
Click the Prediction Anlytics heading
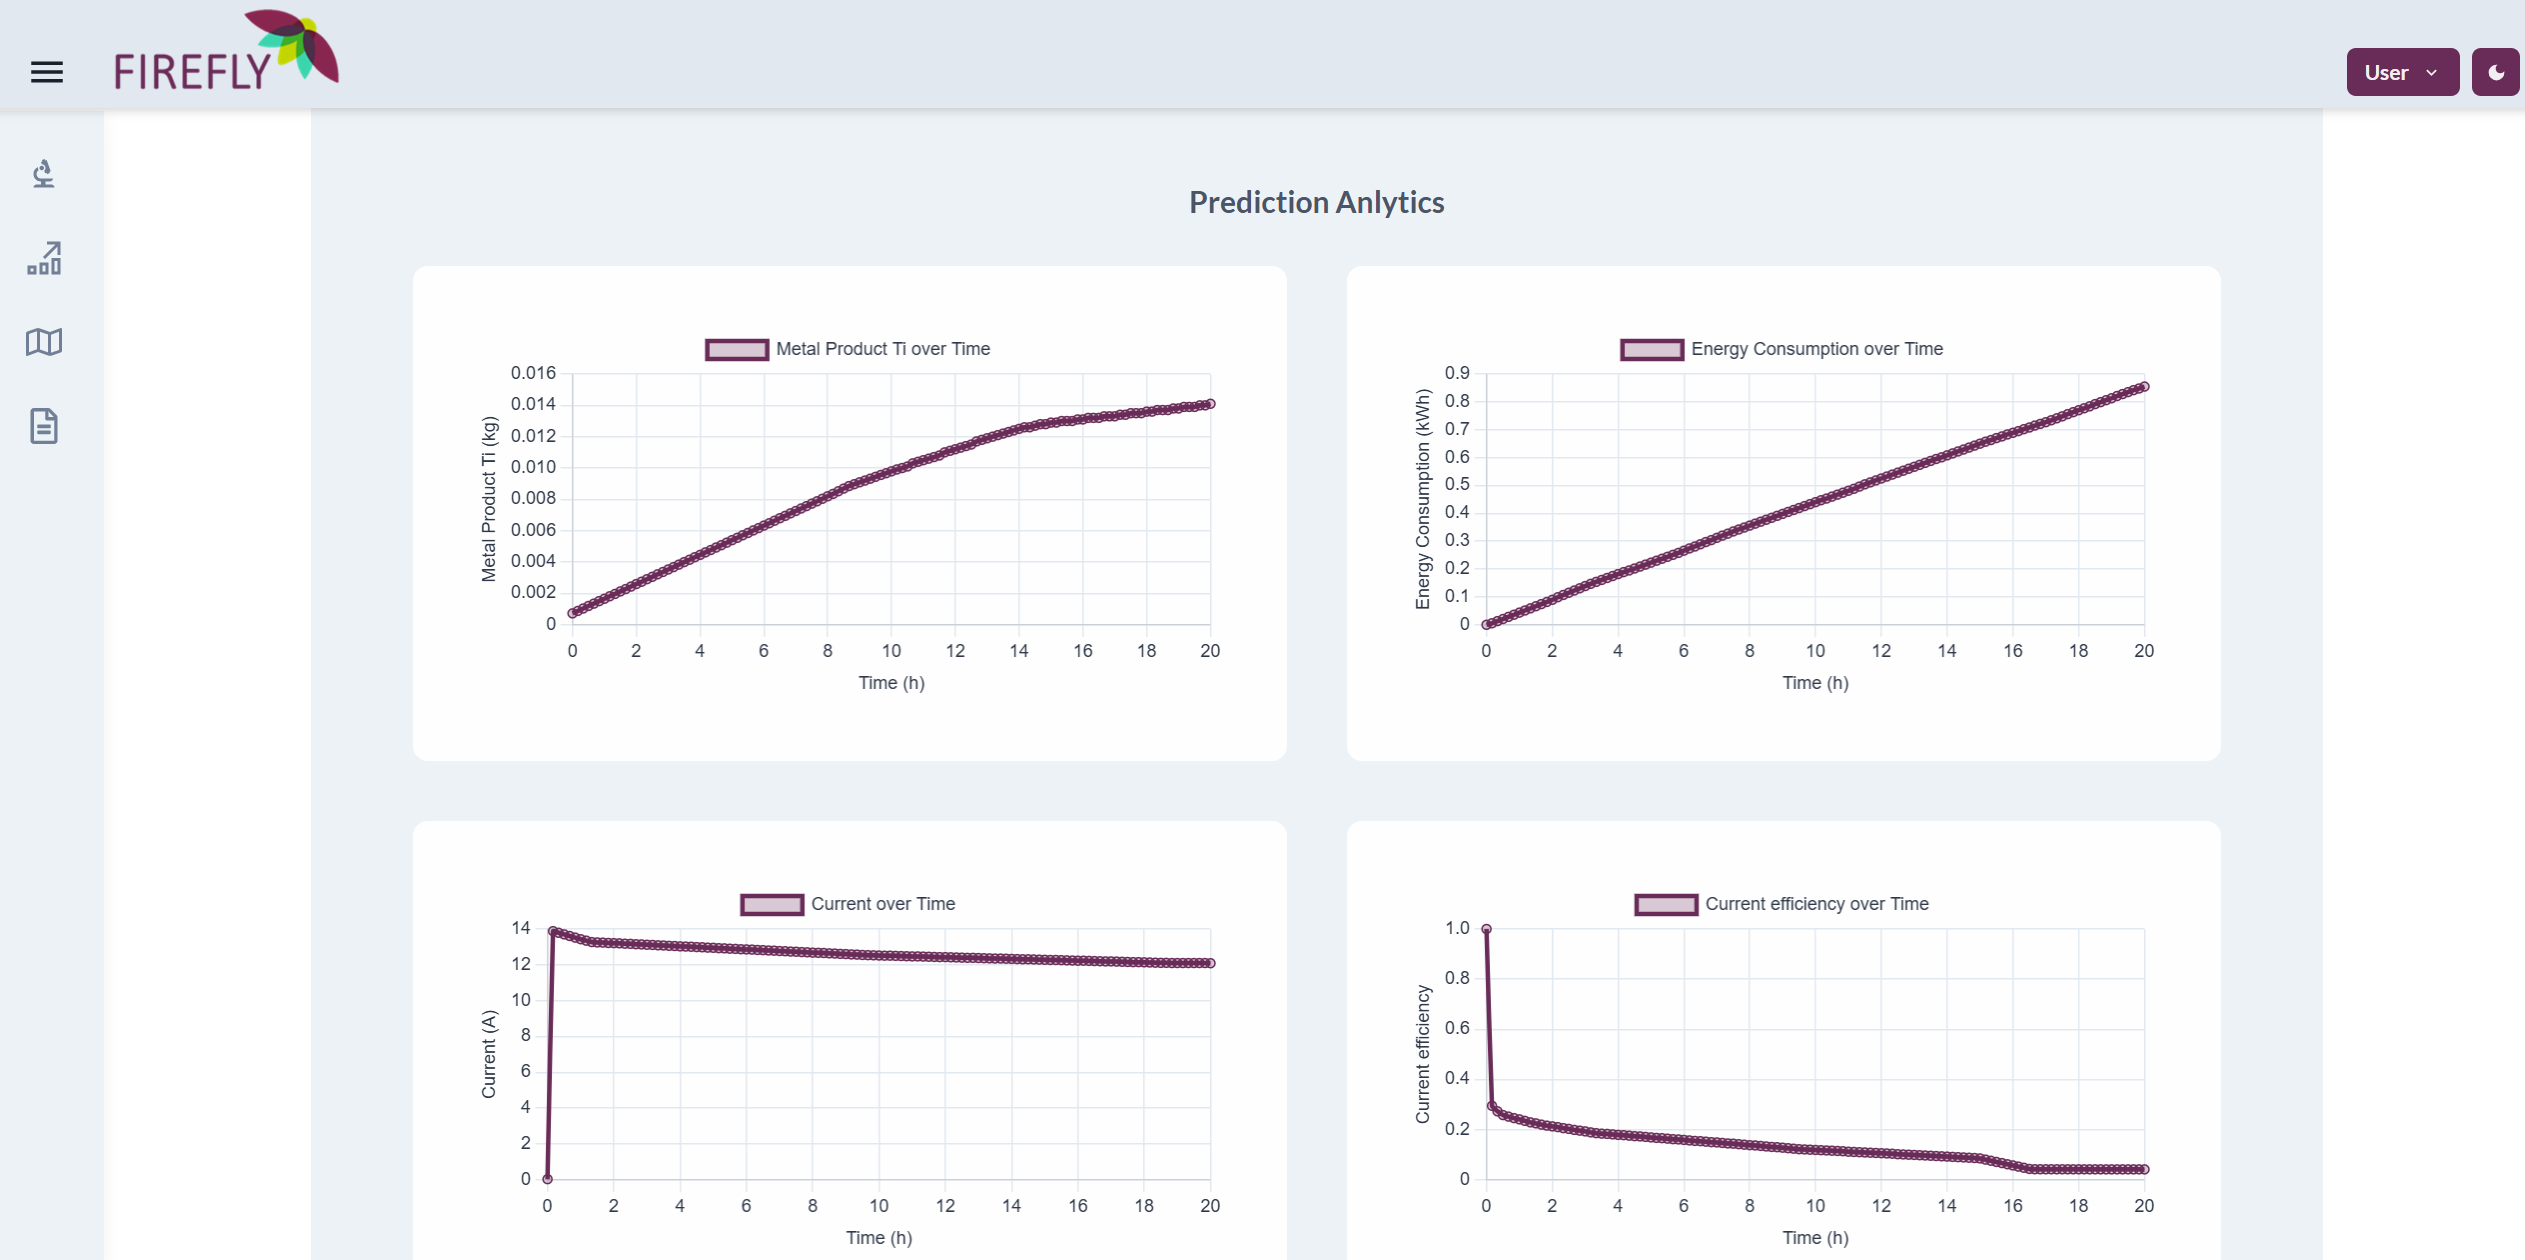click(x=1316, y=202)
